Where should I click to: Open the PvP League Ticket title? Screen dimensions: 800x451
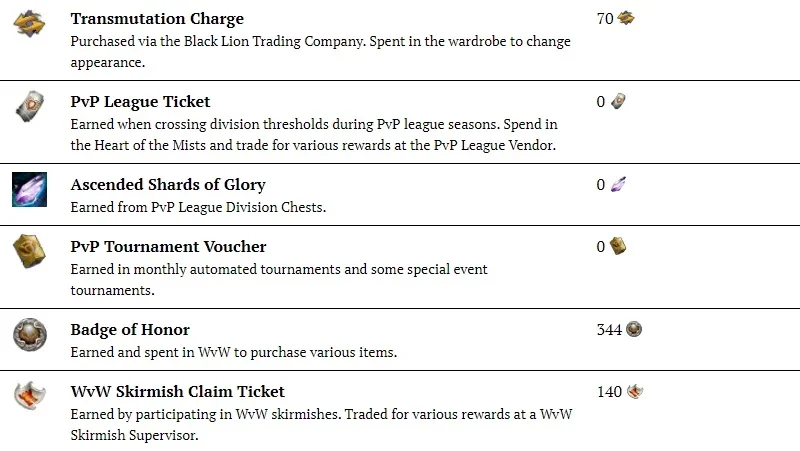140,102
